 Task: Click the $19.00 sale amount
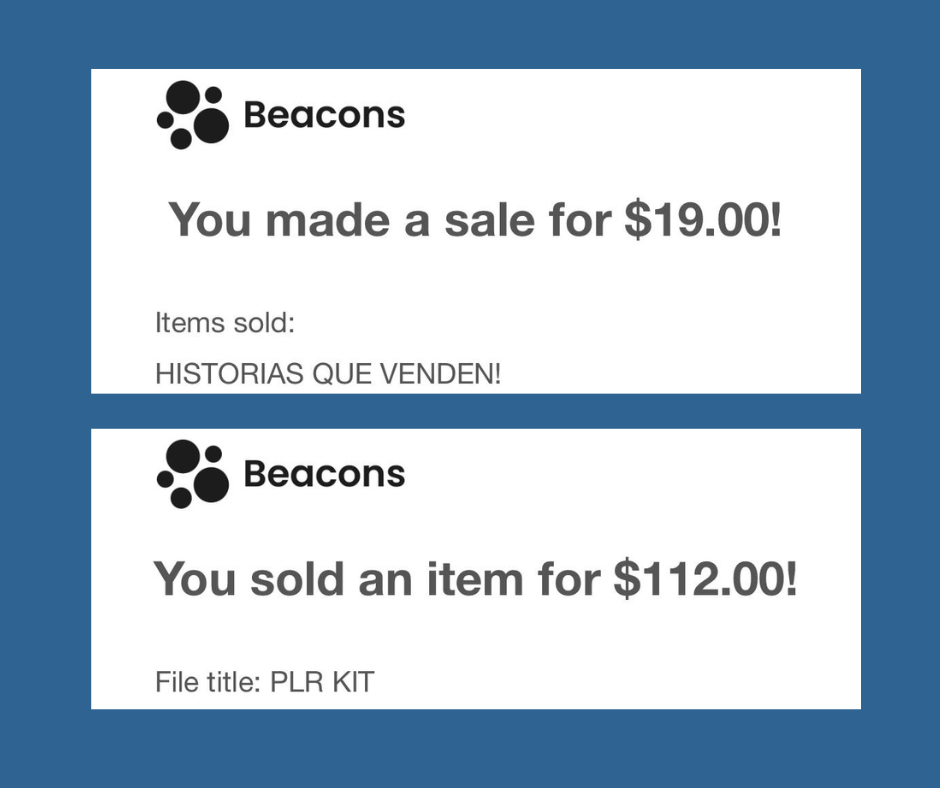[702, 220]
